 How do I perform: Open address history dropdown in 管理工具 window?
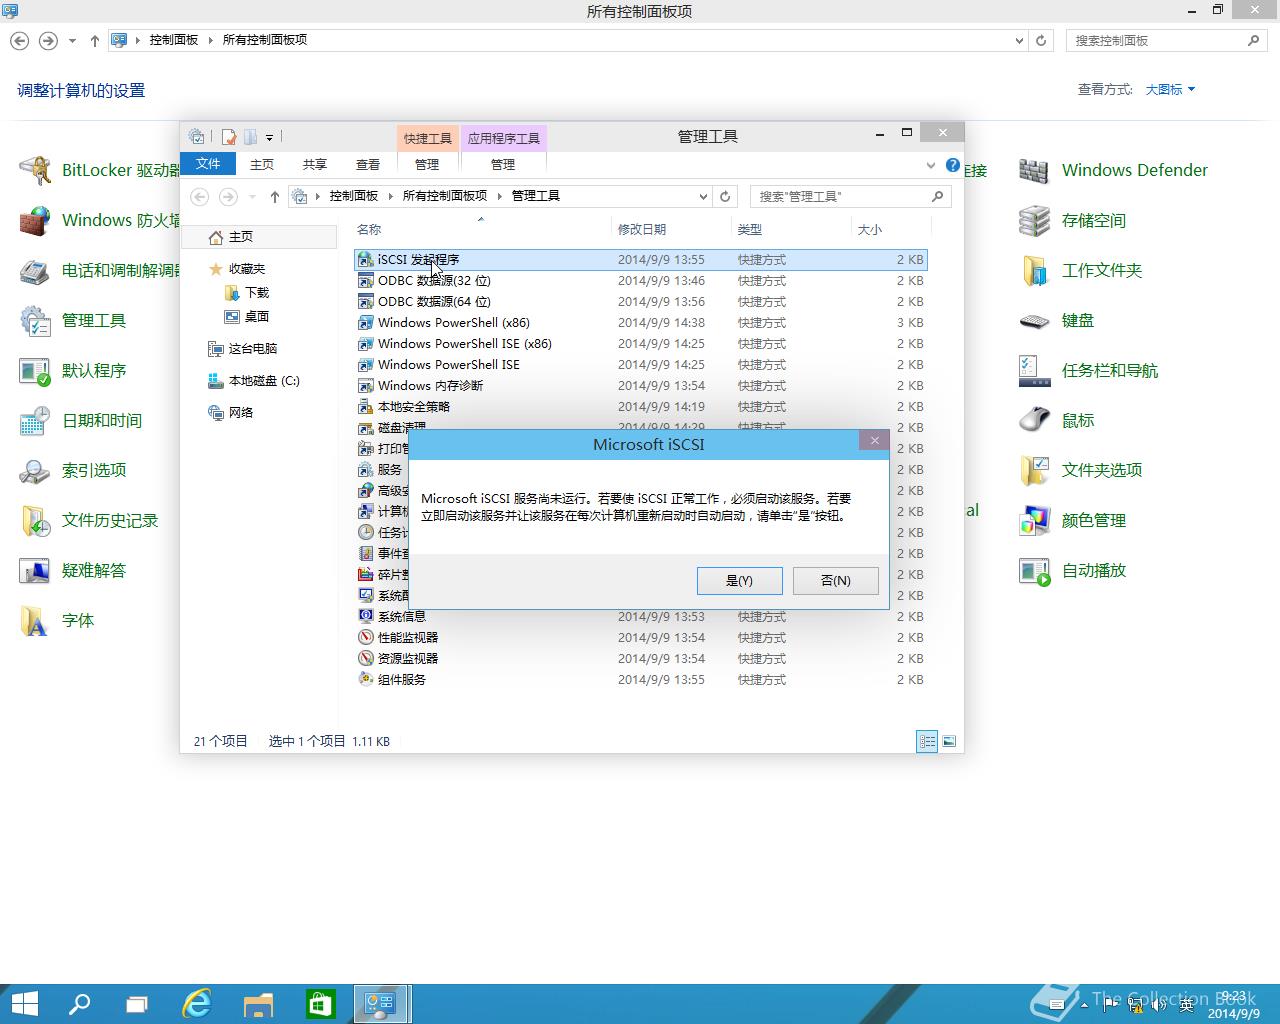(703, 196)
